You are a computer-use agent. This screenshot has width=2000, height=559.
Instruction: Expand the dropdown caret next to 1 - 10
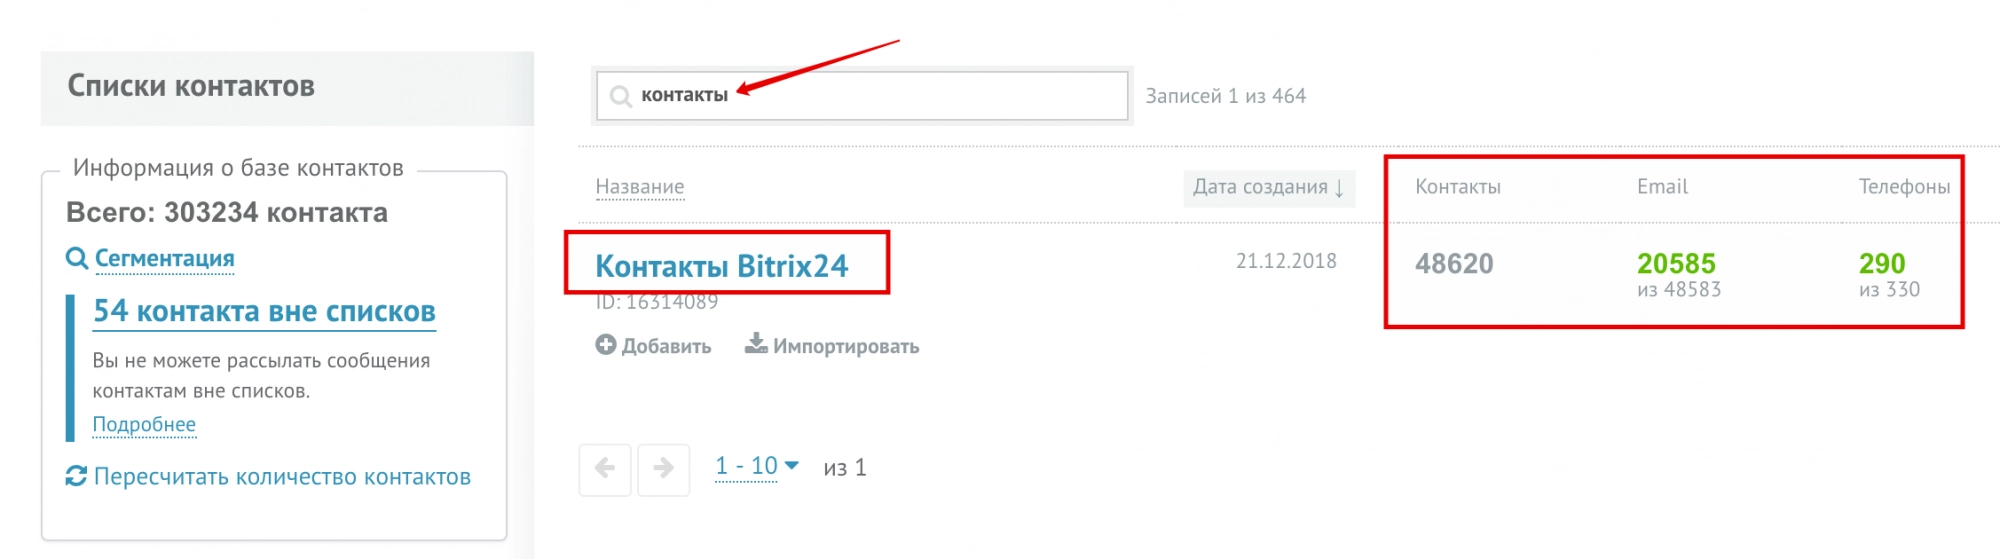(x=792, y=465)
